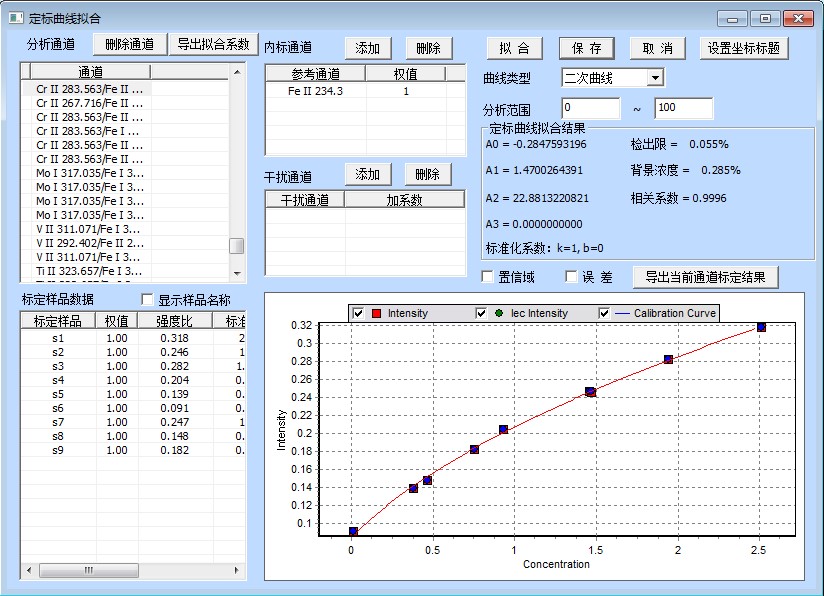Click the green Iec Intensity legend marker
The width and height of the screenshot is (824, 596).
[x=499, y=313]
